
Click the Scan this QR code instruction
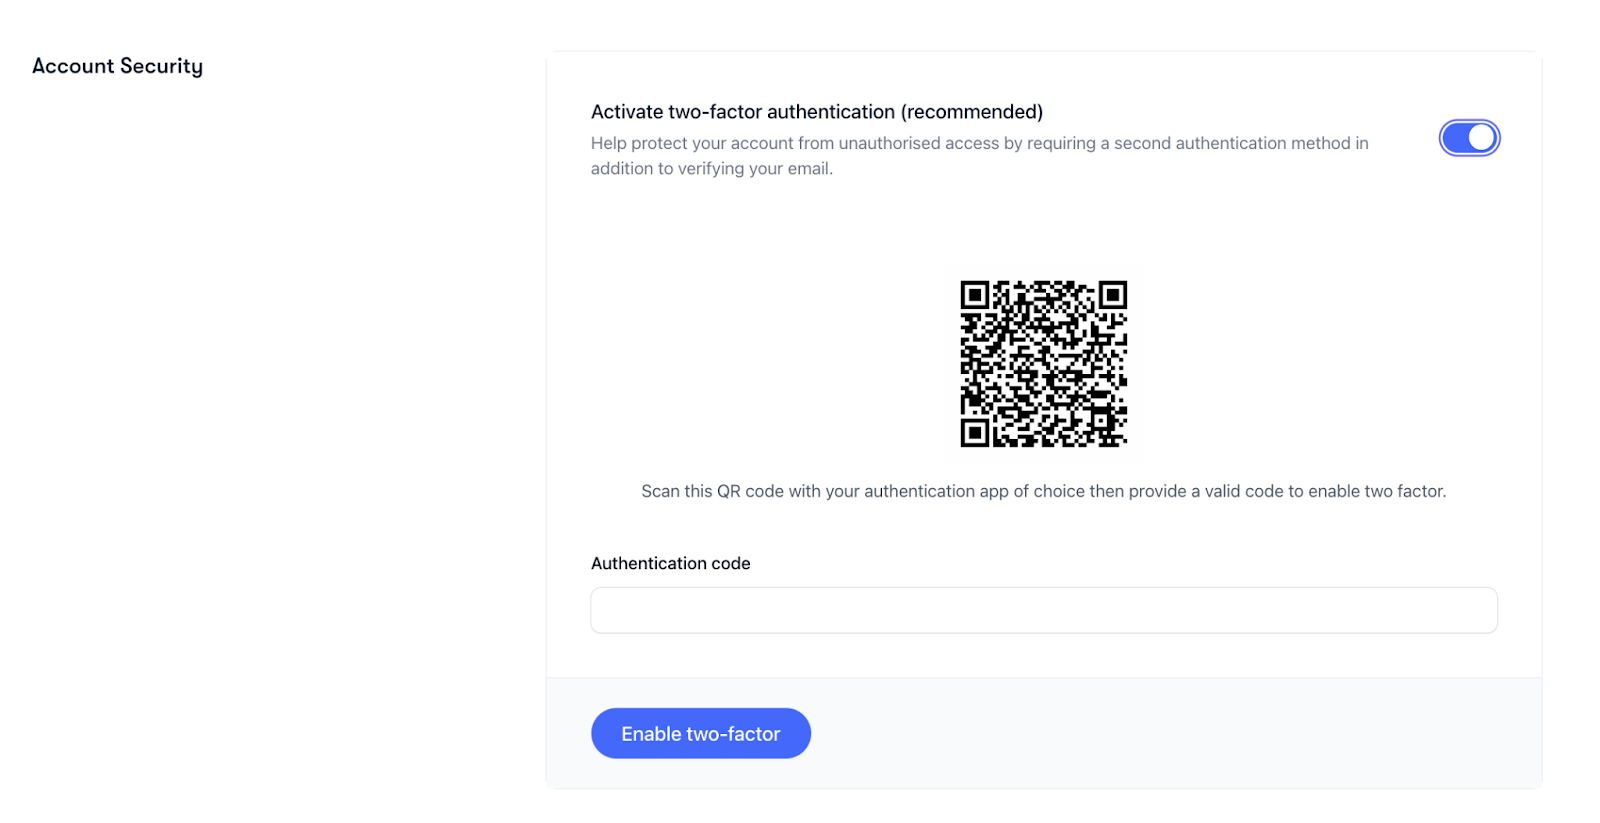click(1043, 491)
